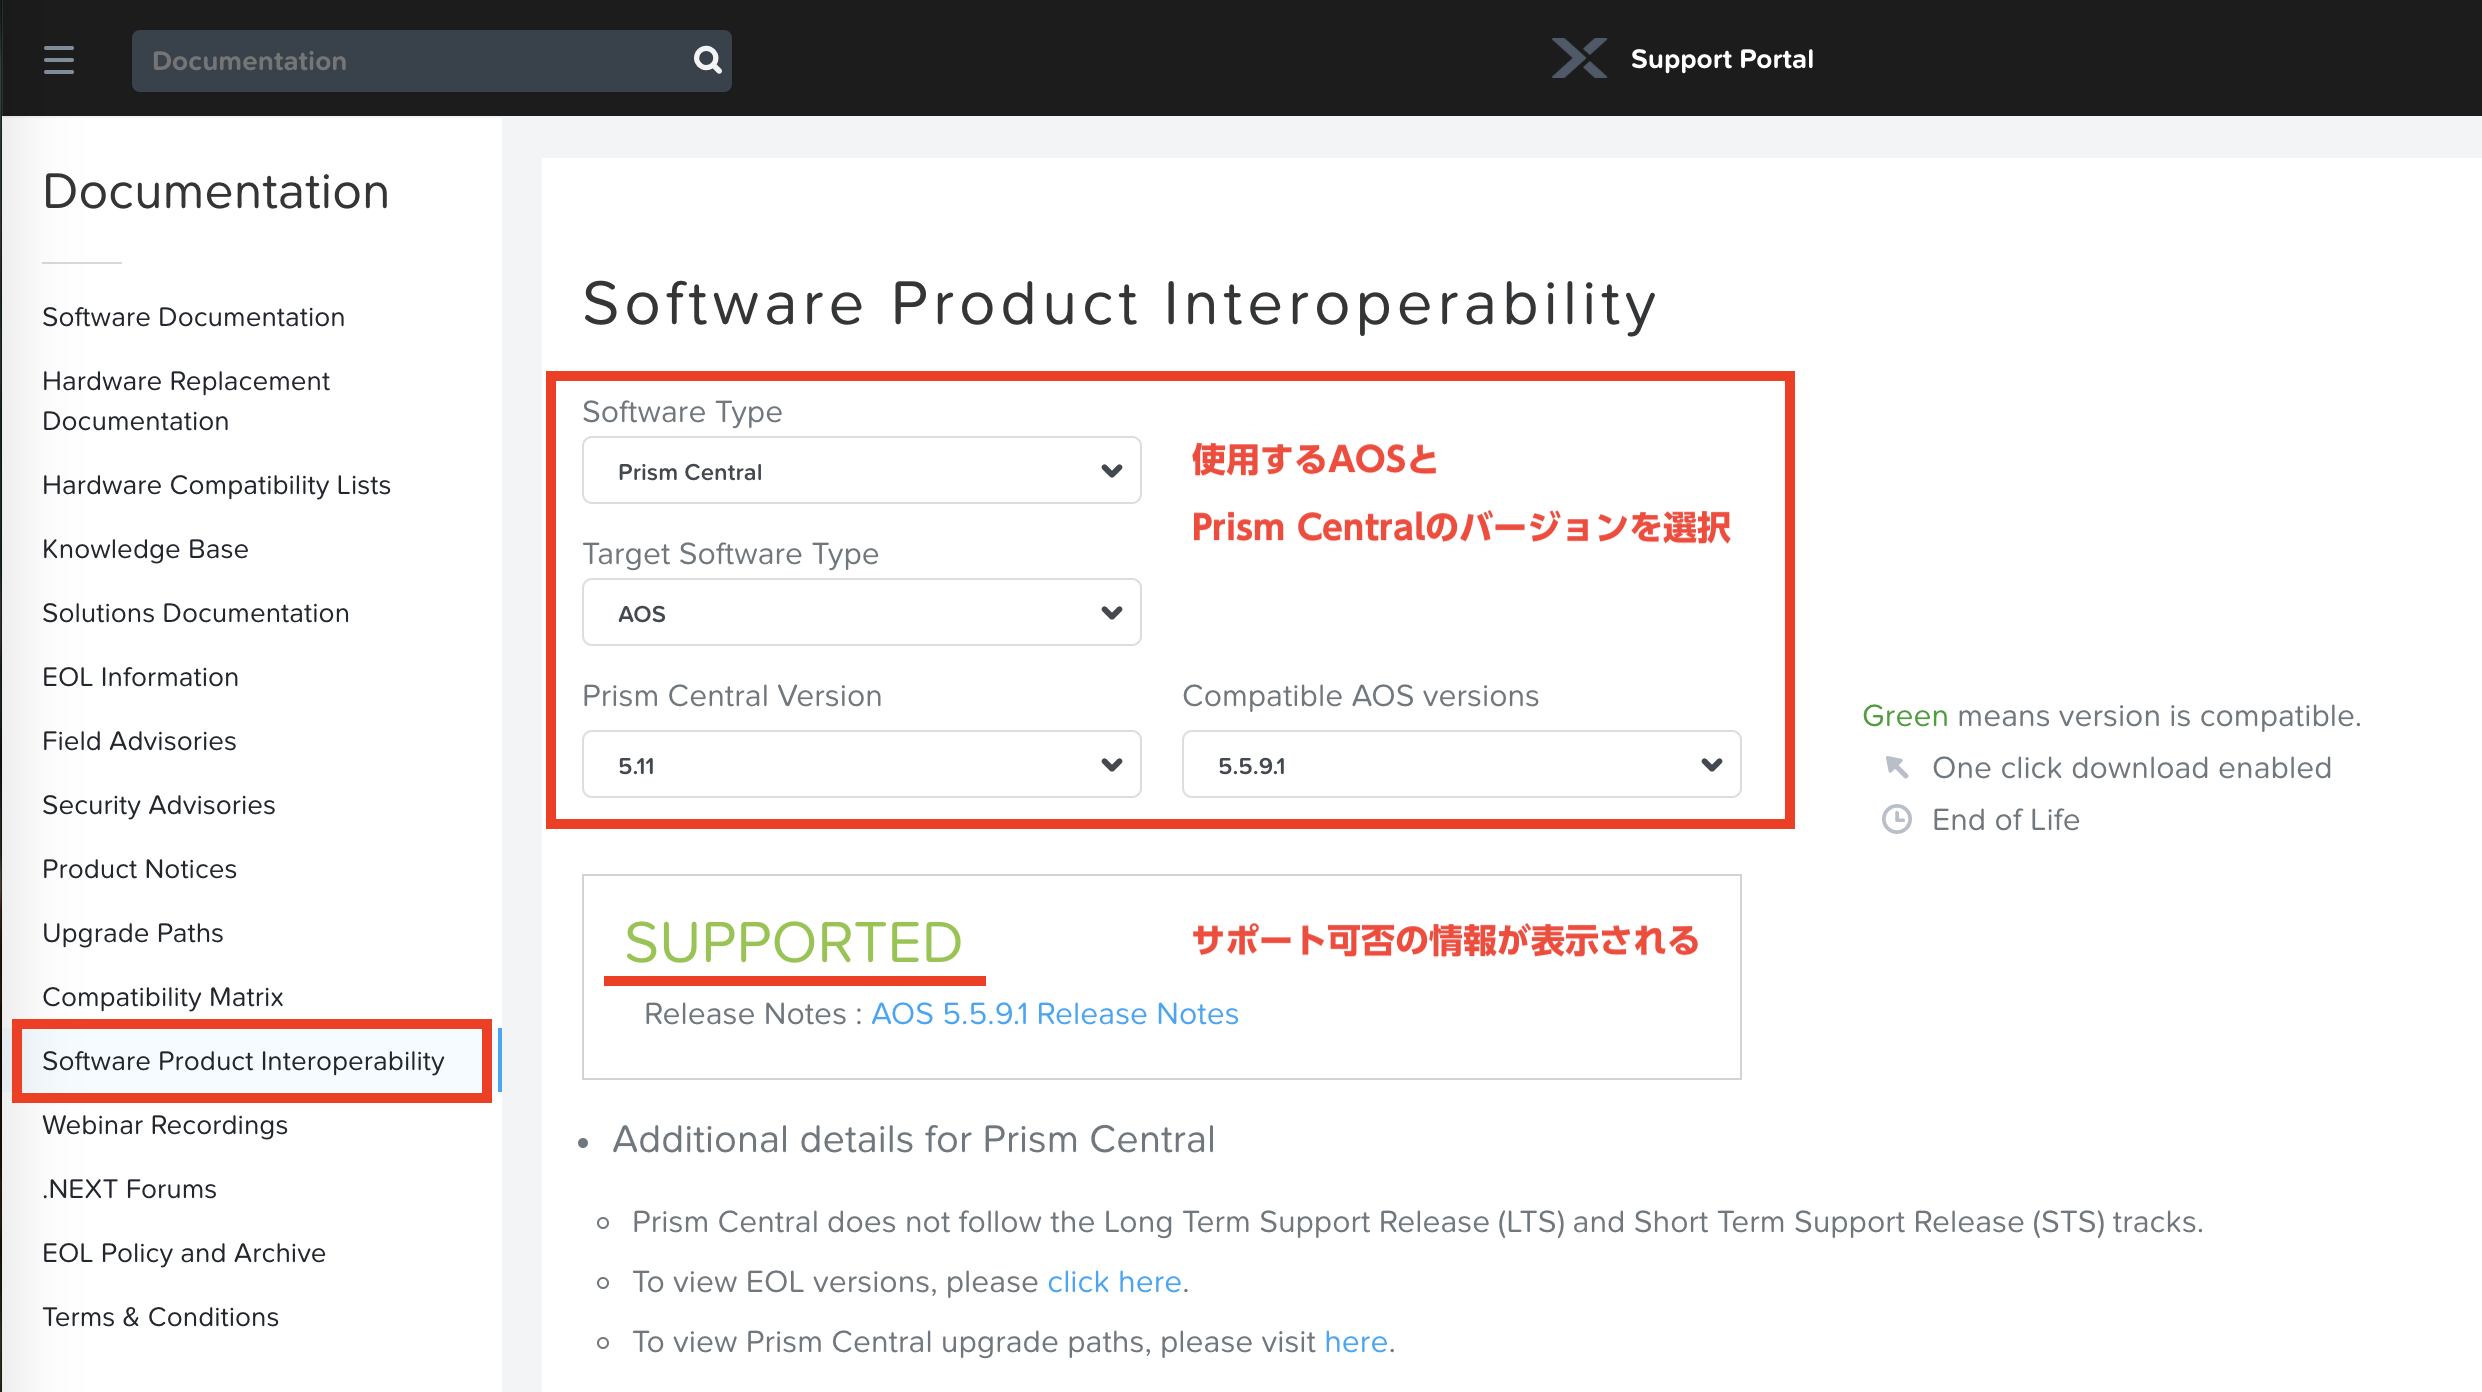Open Upgrade Paths sidebar item
This screenshot has width=2482, height=1392.
[133, 932]
